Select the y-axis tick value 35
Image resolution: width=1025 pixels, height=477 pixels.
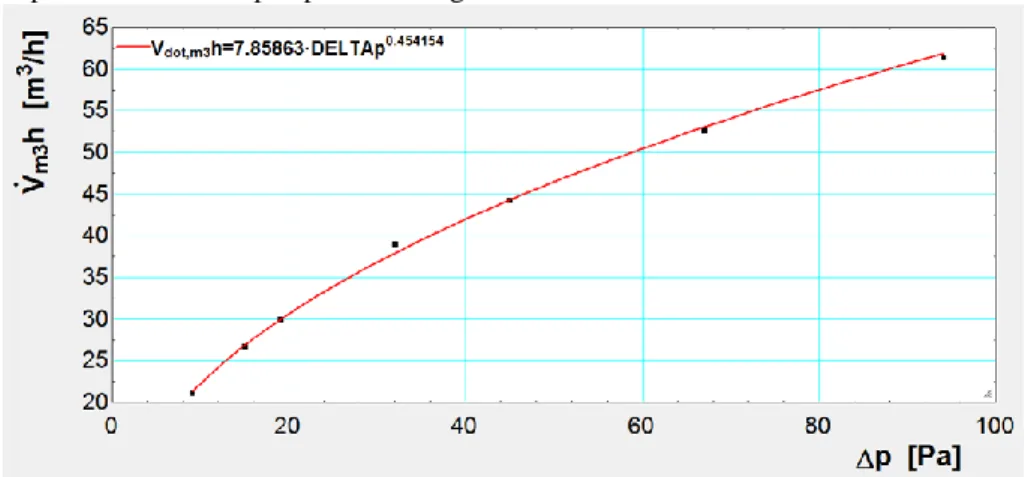tap(93, 278)
